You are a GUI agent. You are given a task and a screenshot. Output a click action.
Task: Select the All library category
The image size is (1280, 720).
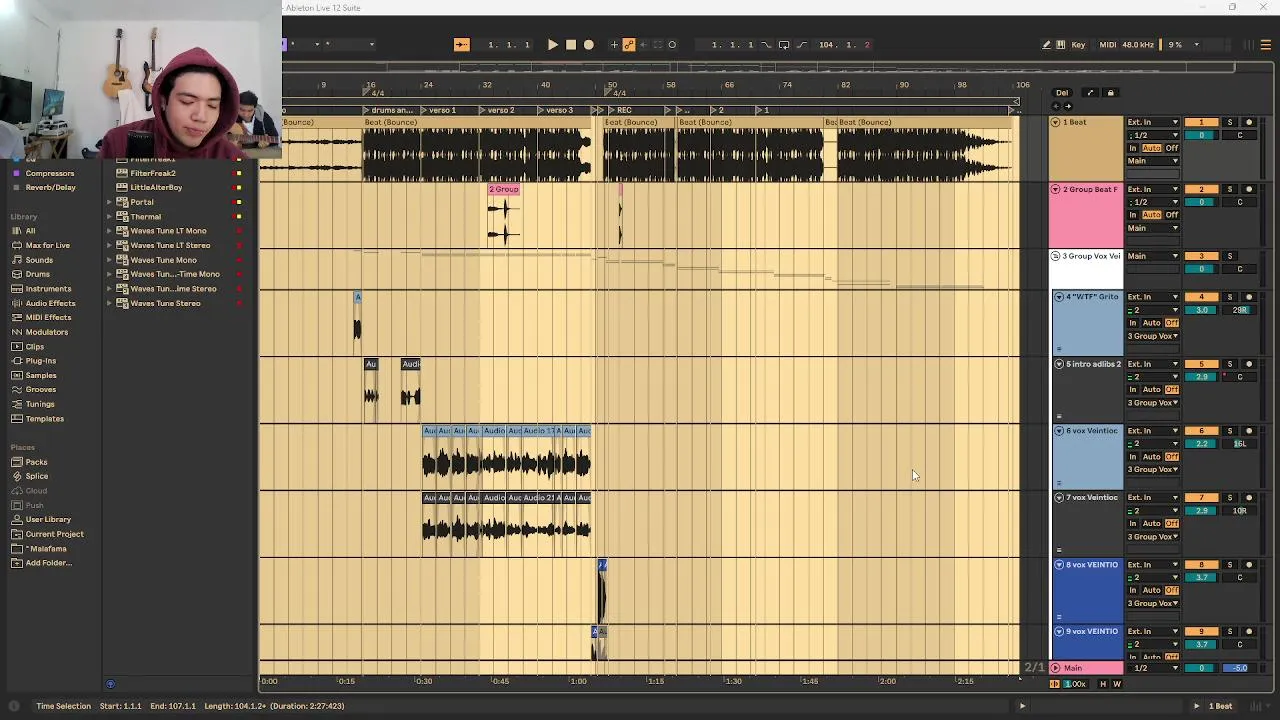[x=30, y=231]
